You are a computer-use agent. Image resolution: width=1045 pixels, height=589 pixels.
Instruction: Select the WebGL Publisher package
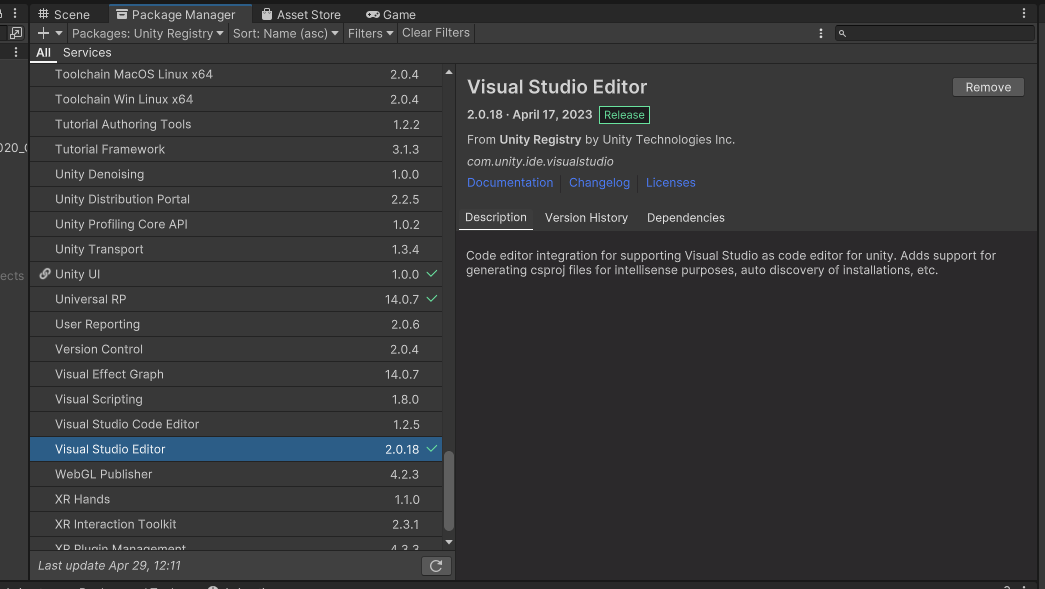coord(104,474)
